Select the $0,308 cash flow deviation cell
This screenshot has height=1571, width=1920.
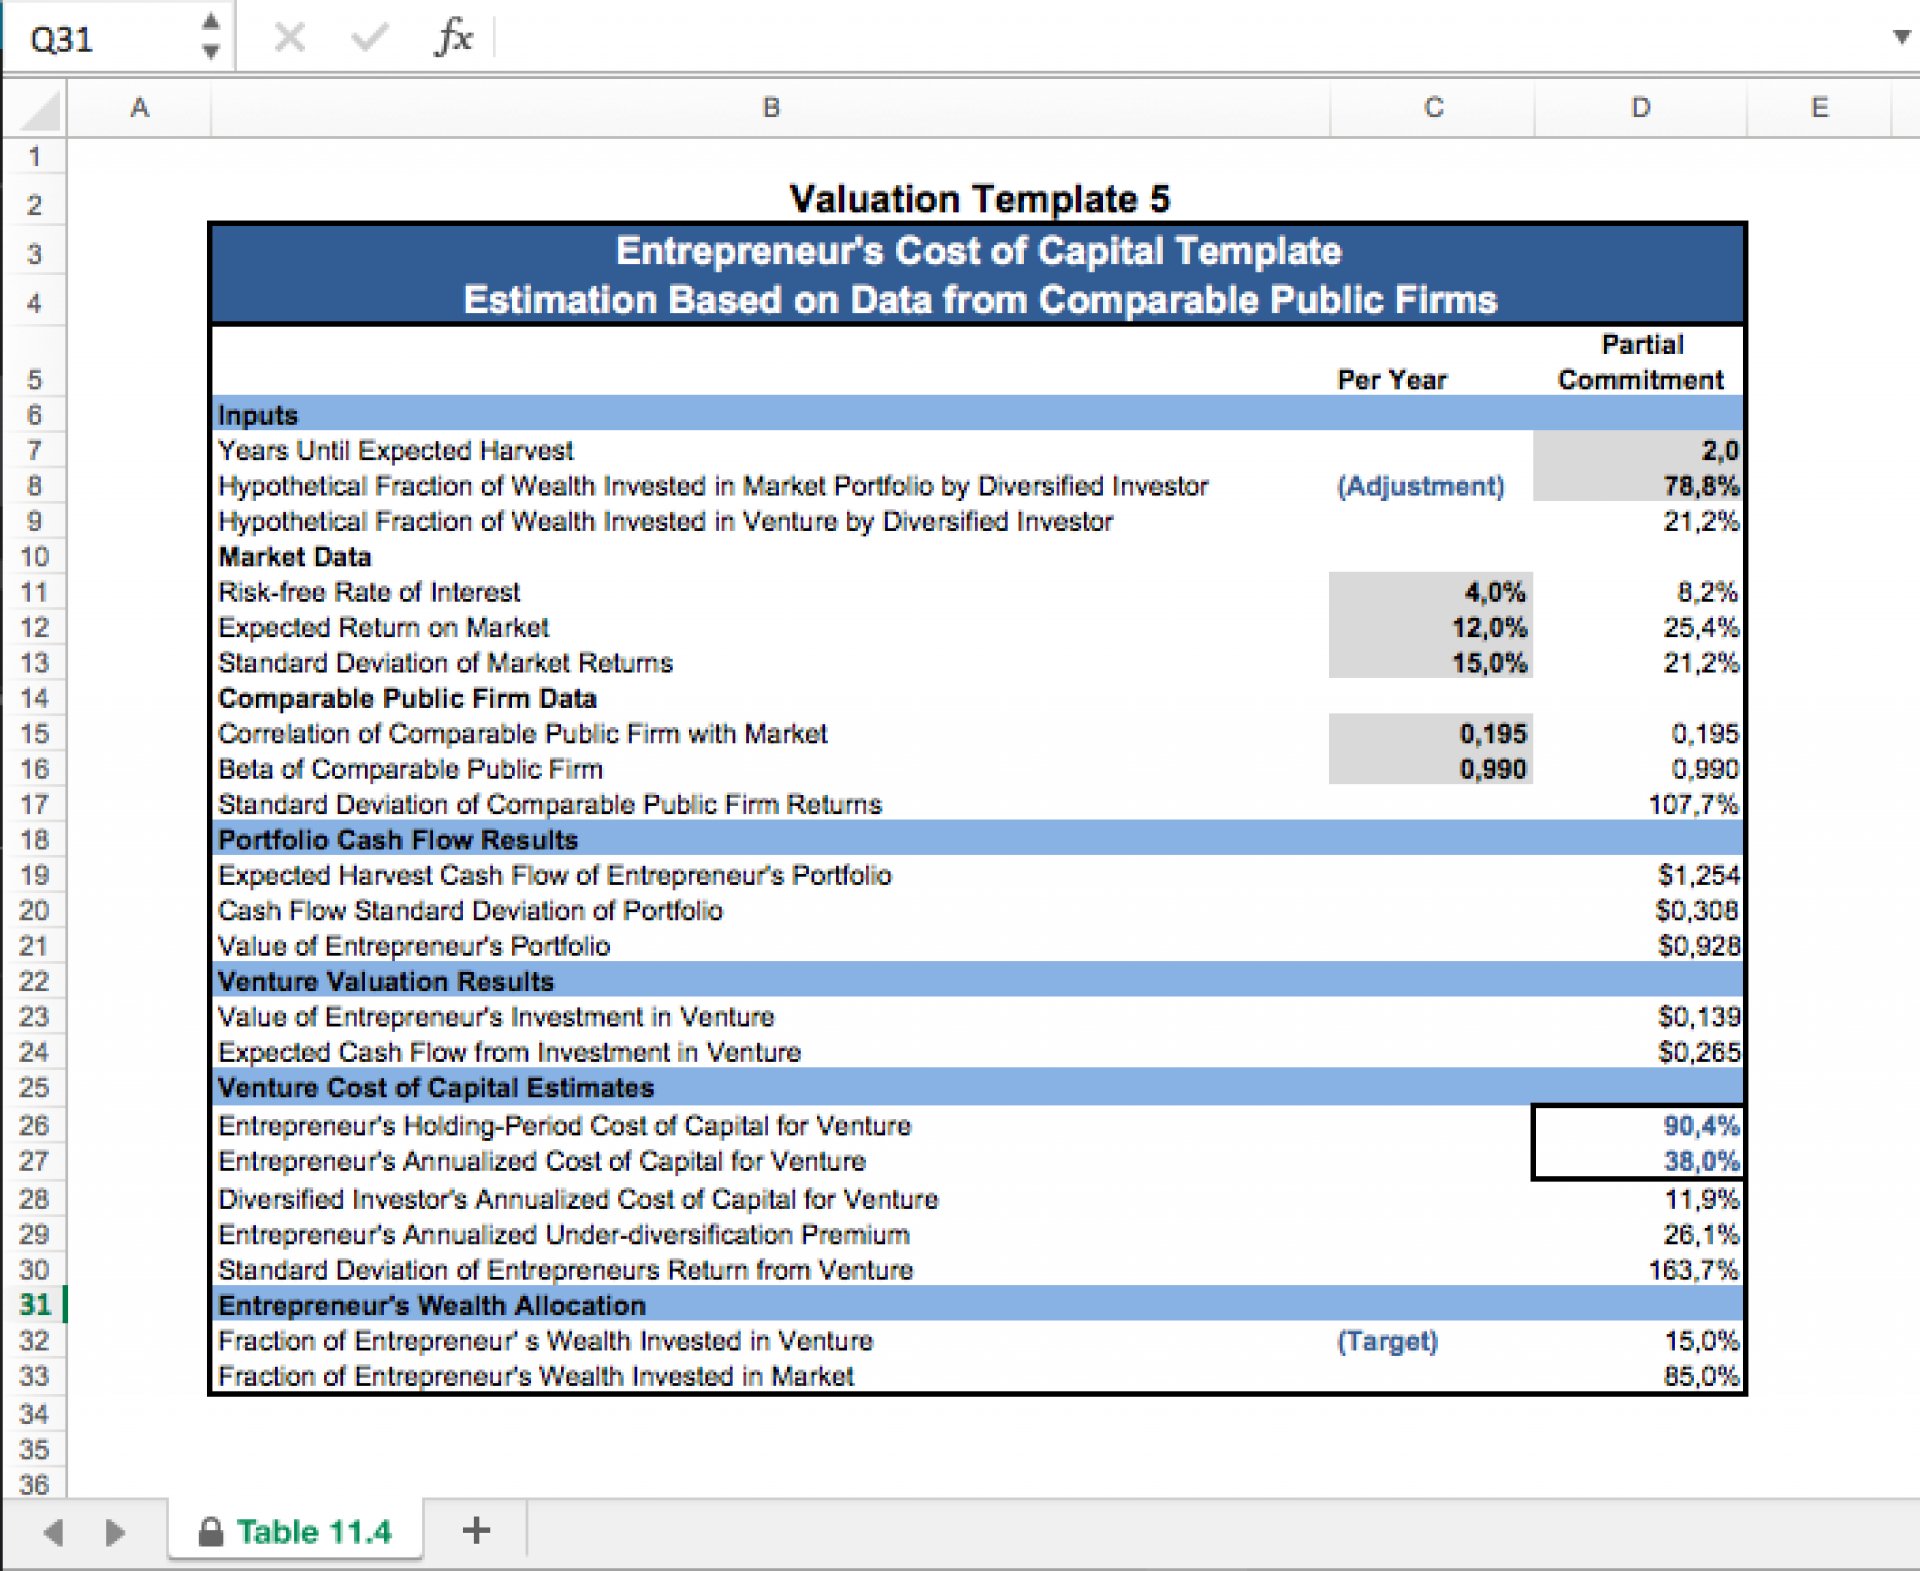click(1639, 910)
